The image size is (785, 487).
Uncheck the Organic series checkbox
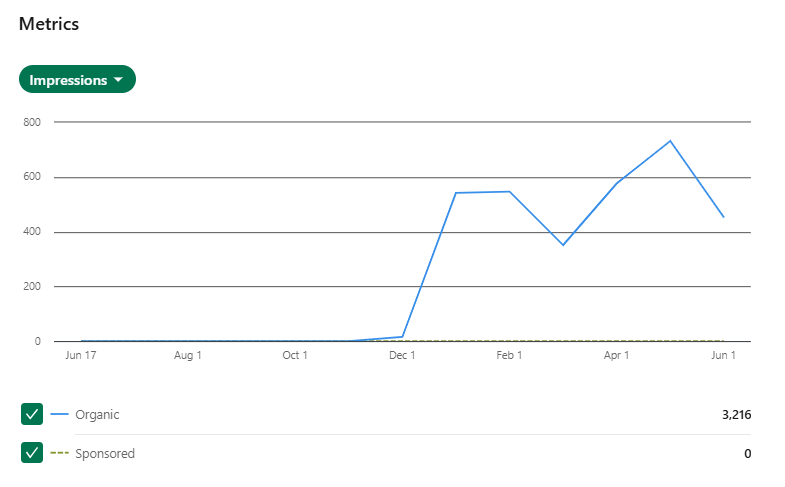click(32, 414)
